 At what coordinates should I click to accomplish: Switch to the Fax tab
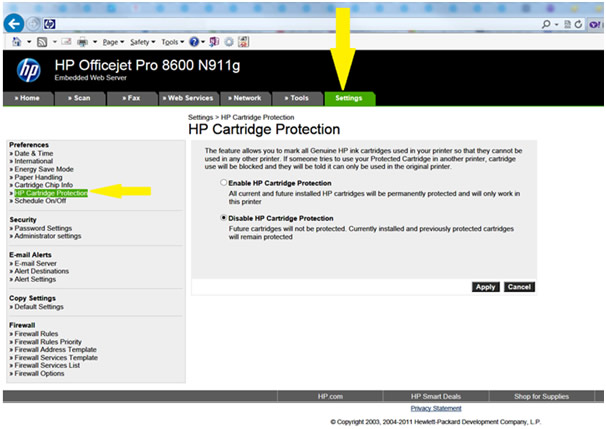pos(131,98)
